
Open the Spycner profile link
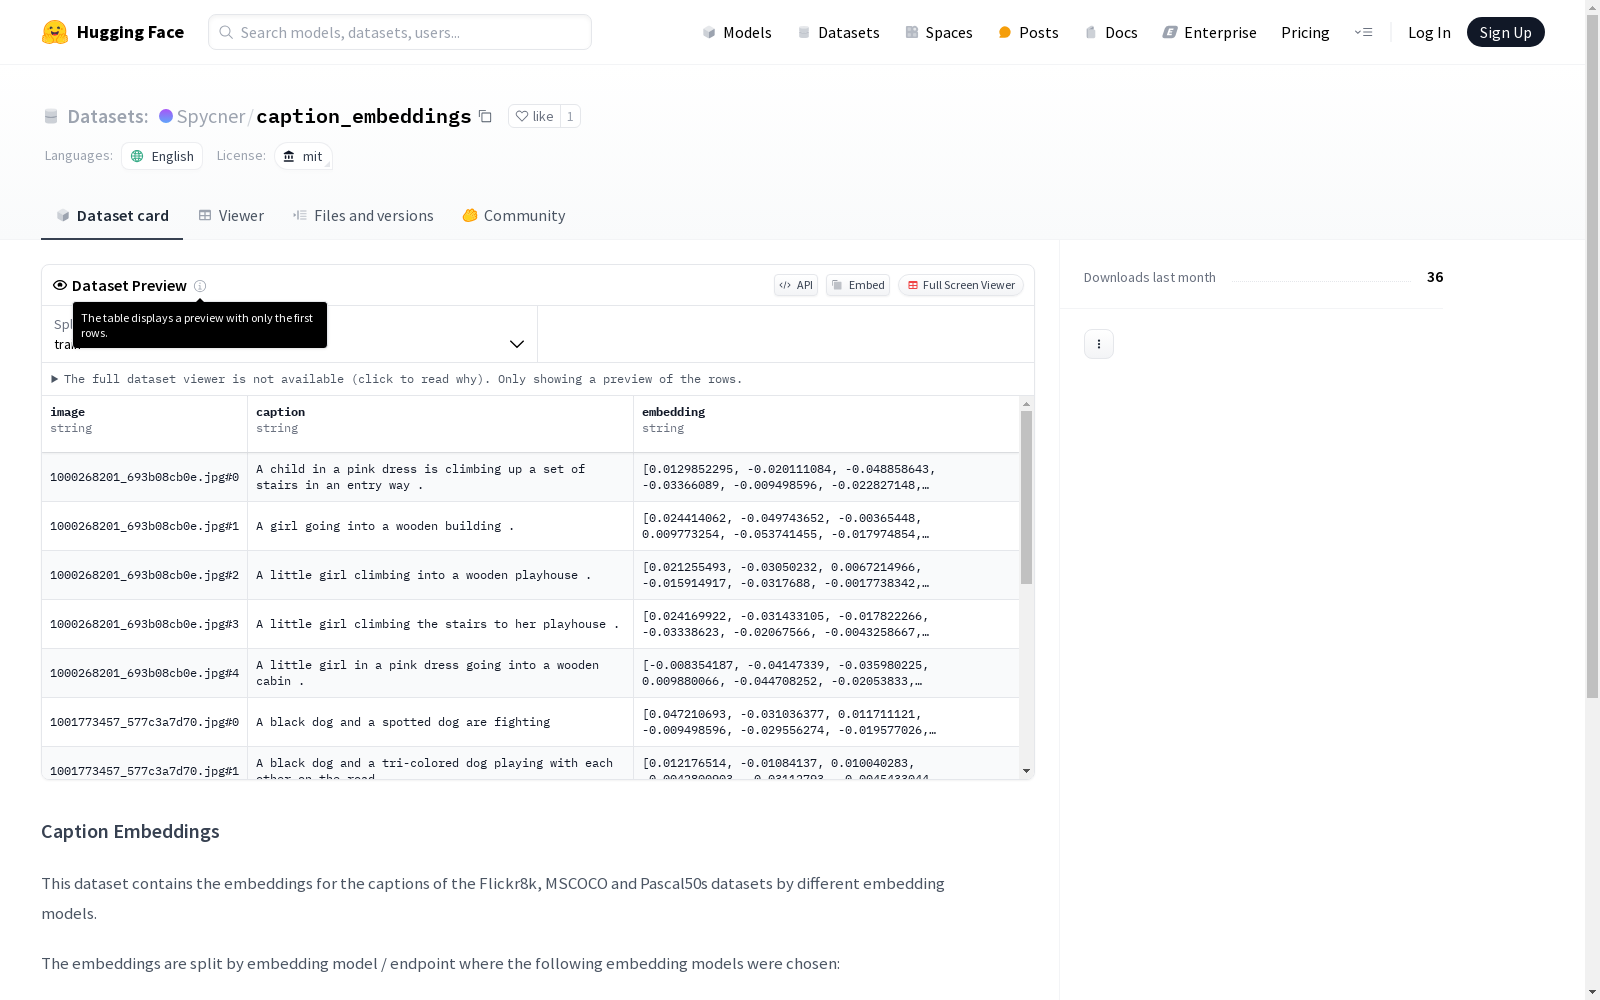pyautogui.click(x=211, y=116)
